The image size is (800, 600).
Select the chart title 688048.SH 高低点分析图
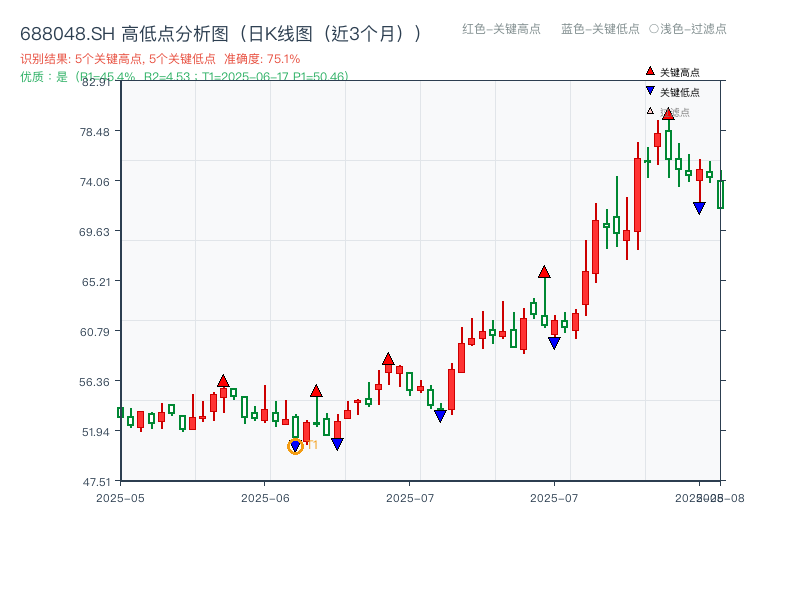220,31
